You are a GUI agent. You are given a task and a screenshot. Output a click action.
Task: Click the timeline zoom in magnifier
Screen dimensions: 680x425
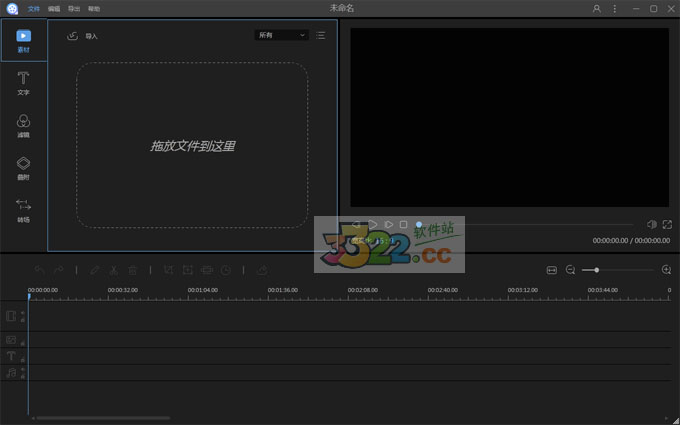click(667, 270)
